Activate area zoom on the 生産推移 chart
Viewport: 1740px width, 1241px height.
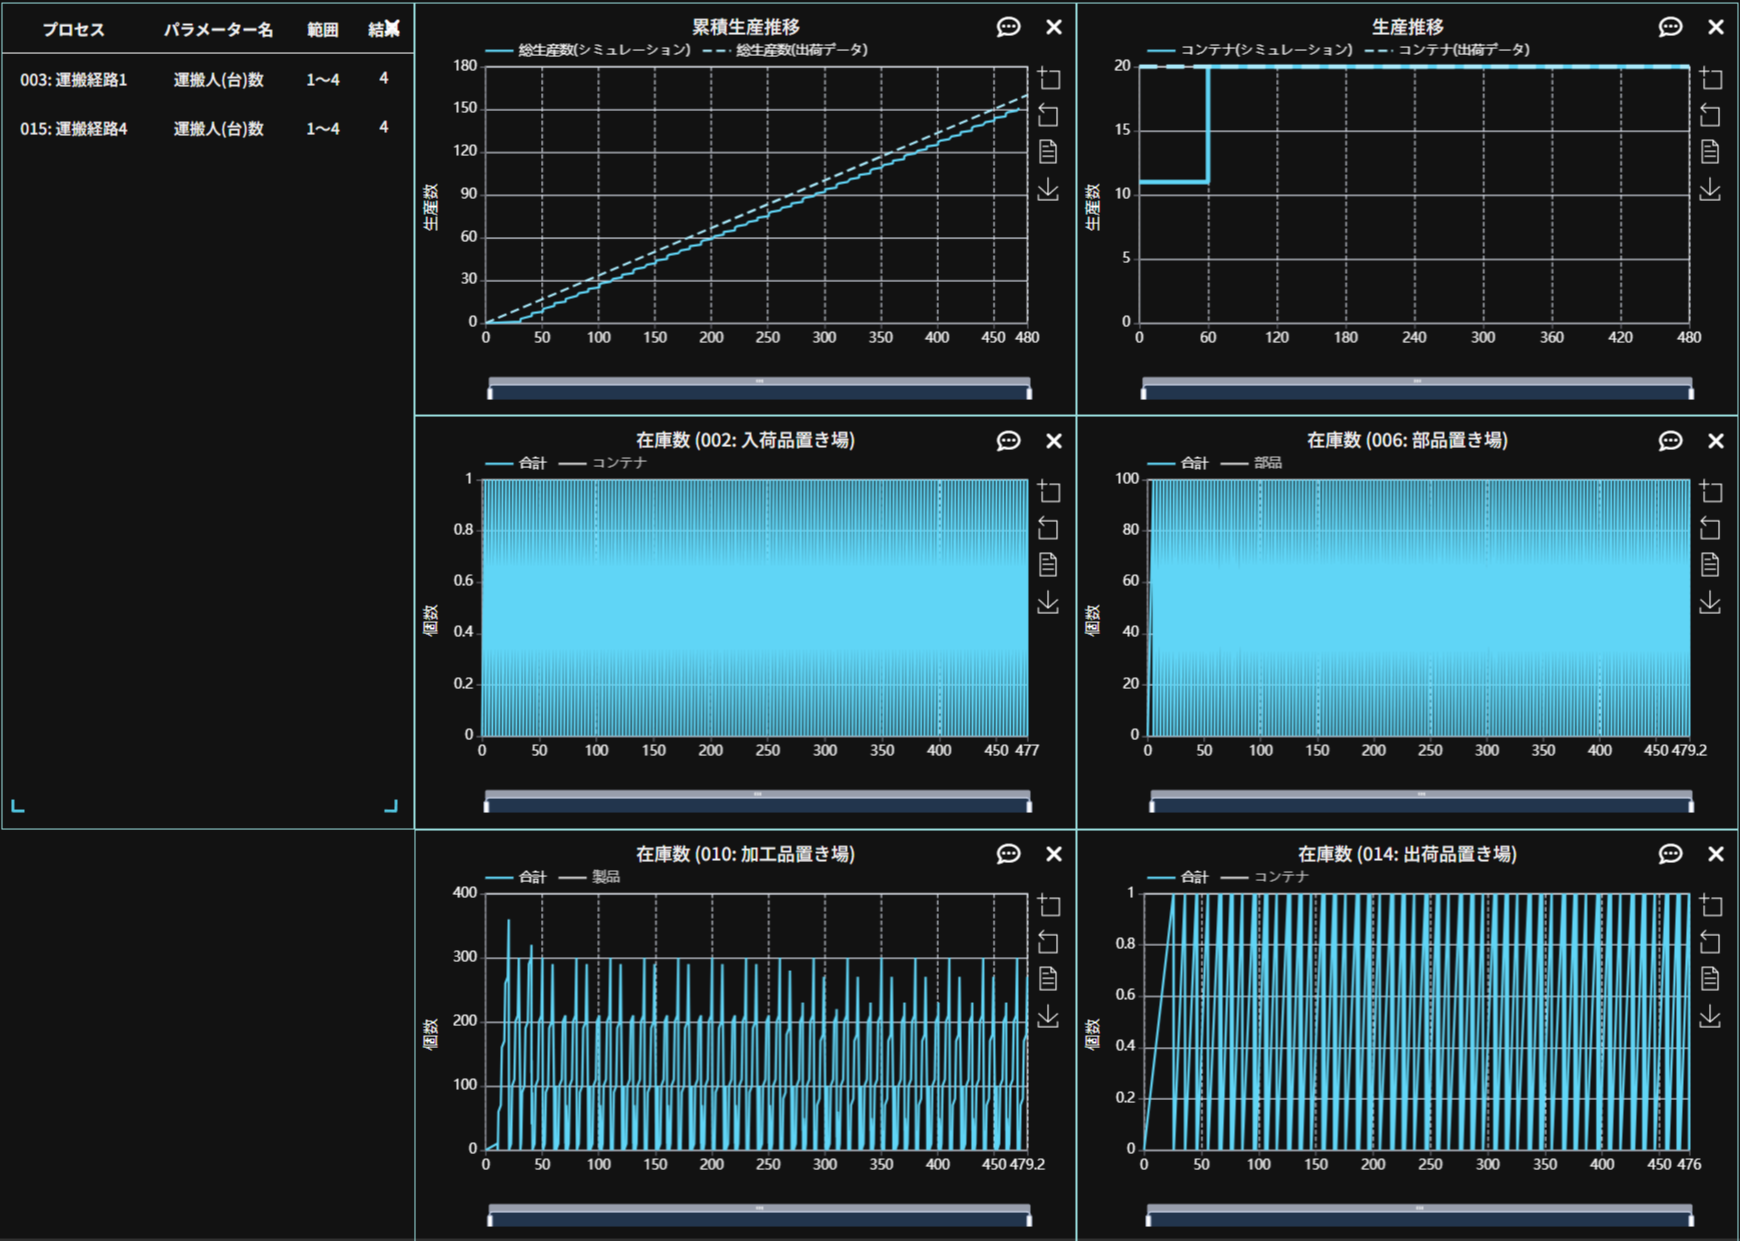pyautogui.click(x=1711, y=78)
